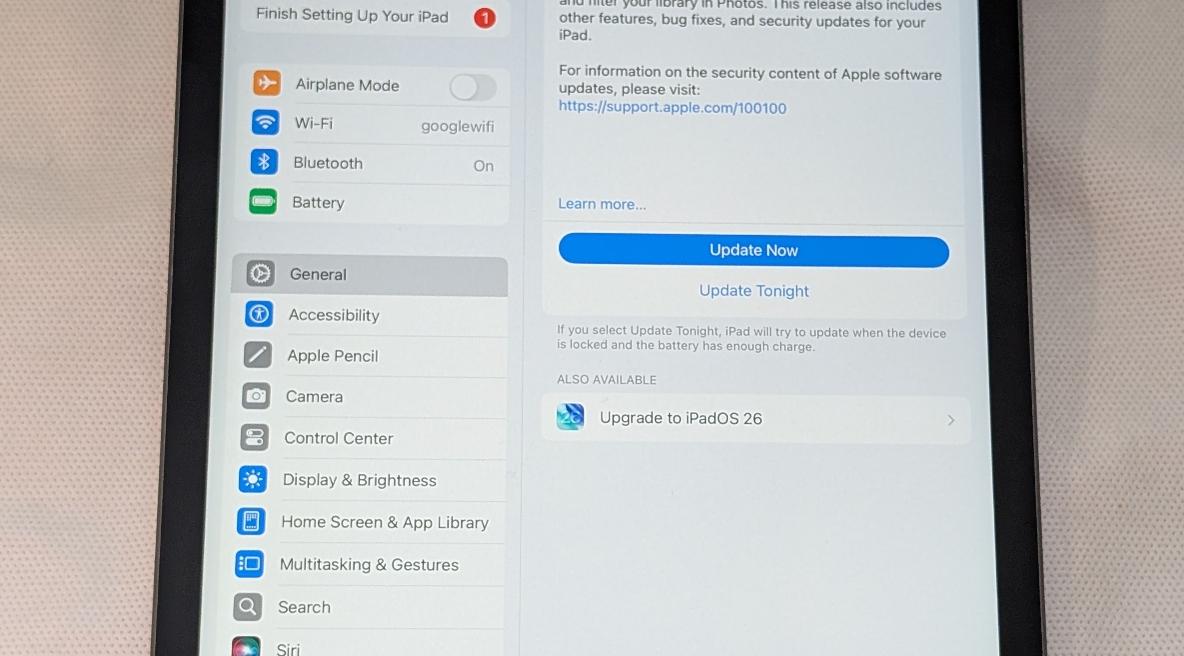Screen dimensions: 1184x656
Task: Tap the iPadOS 26 upgrade icon
Action: point(570,417)
